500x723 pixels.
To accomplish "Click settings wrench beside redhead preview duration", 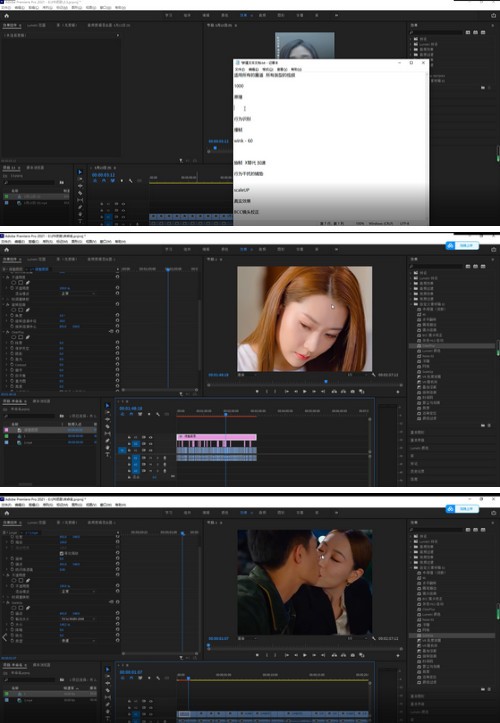I will (374, 375).
